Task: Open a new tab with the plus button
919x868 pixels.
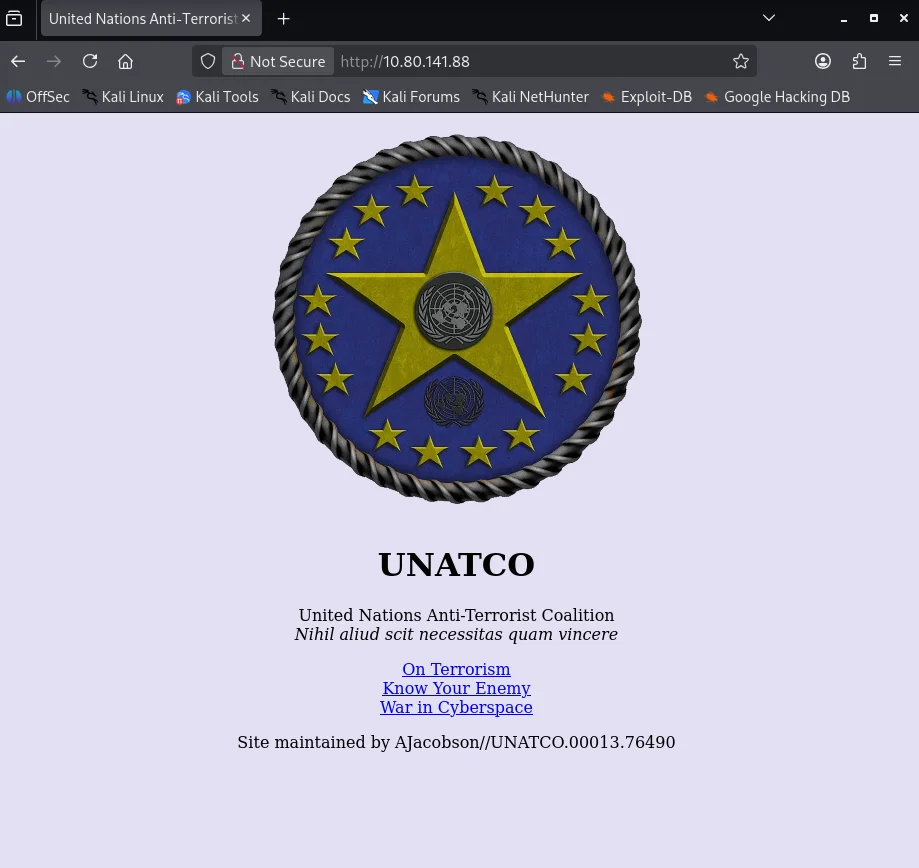Action: (284, 18)
